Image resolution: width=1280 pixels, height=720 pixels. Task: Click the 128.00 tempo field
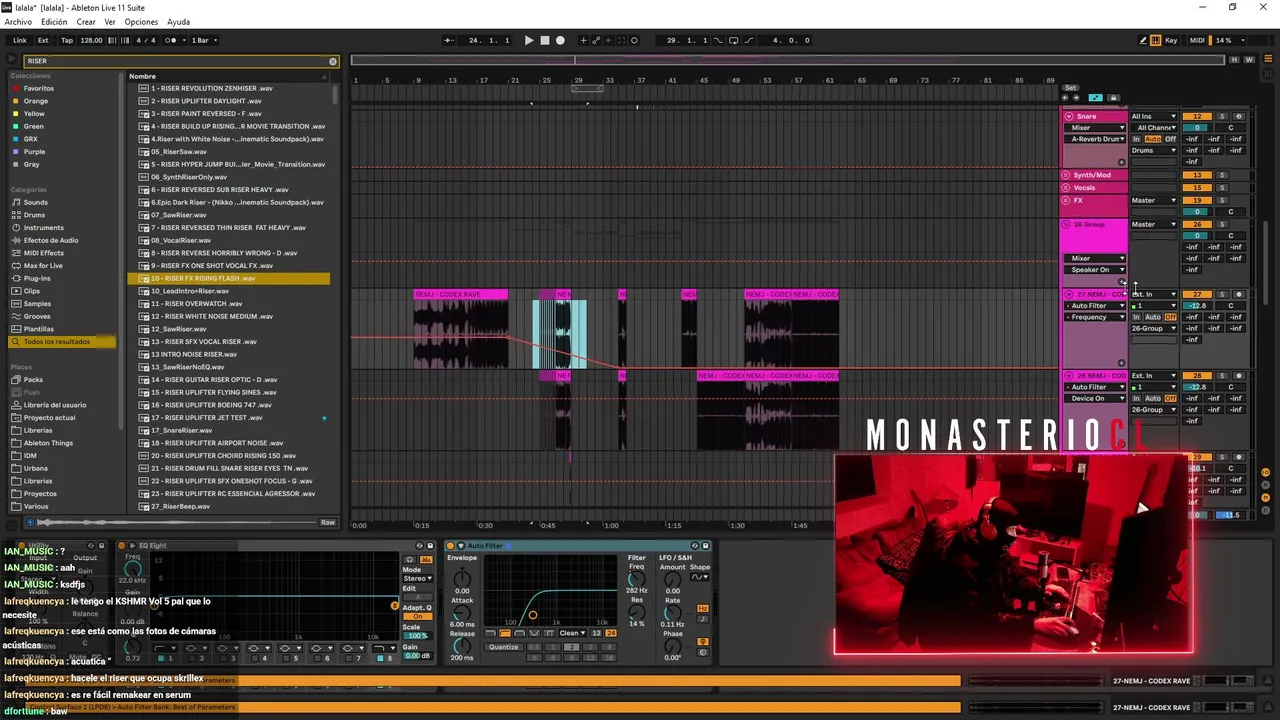91,40
